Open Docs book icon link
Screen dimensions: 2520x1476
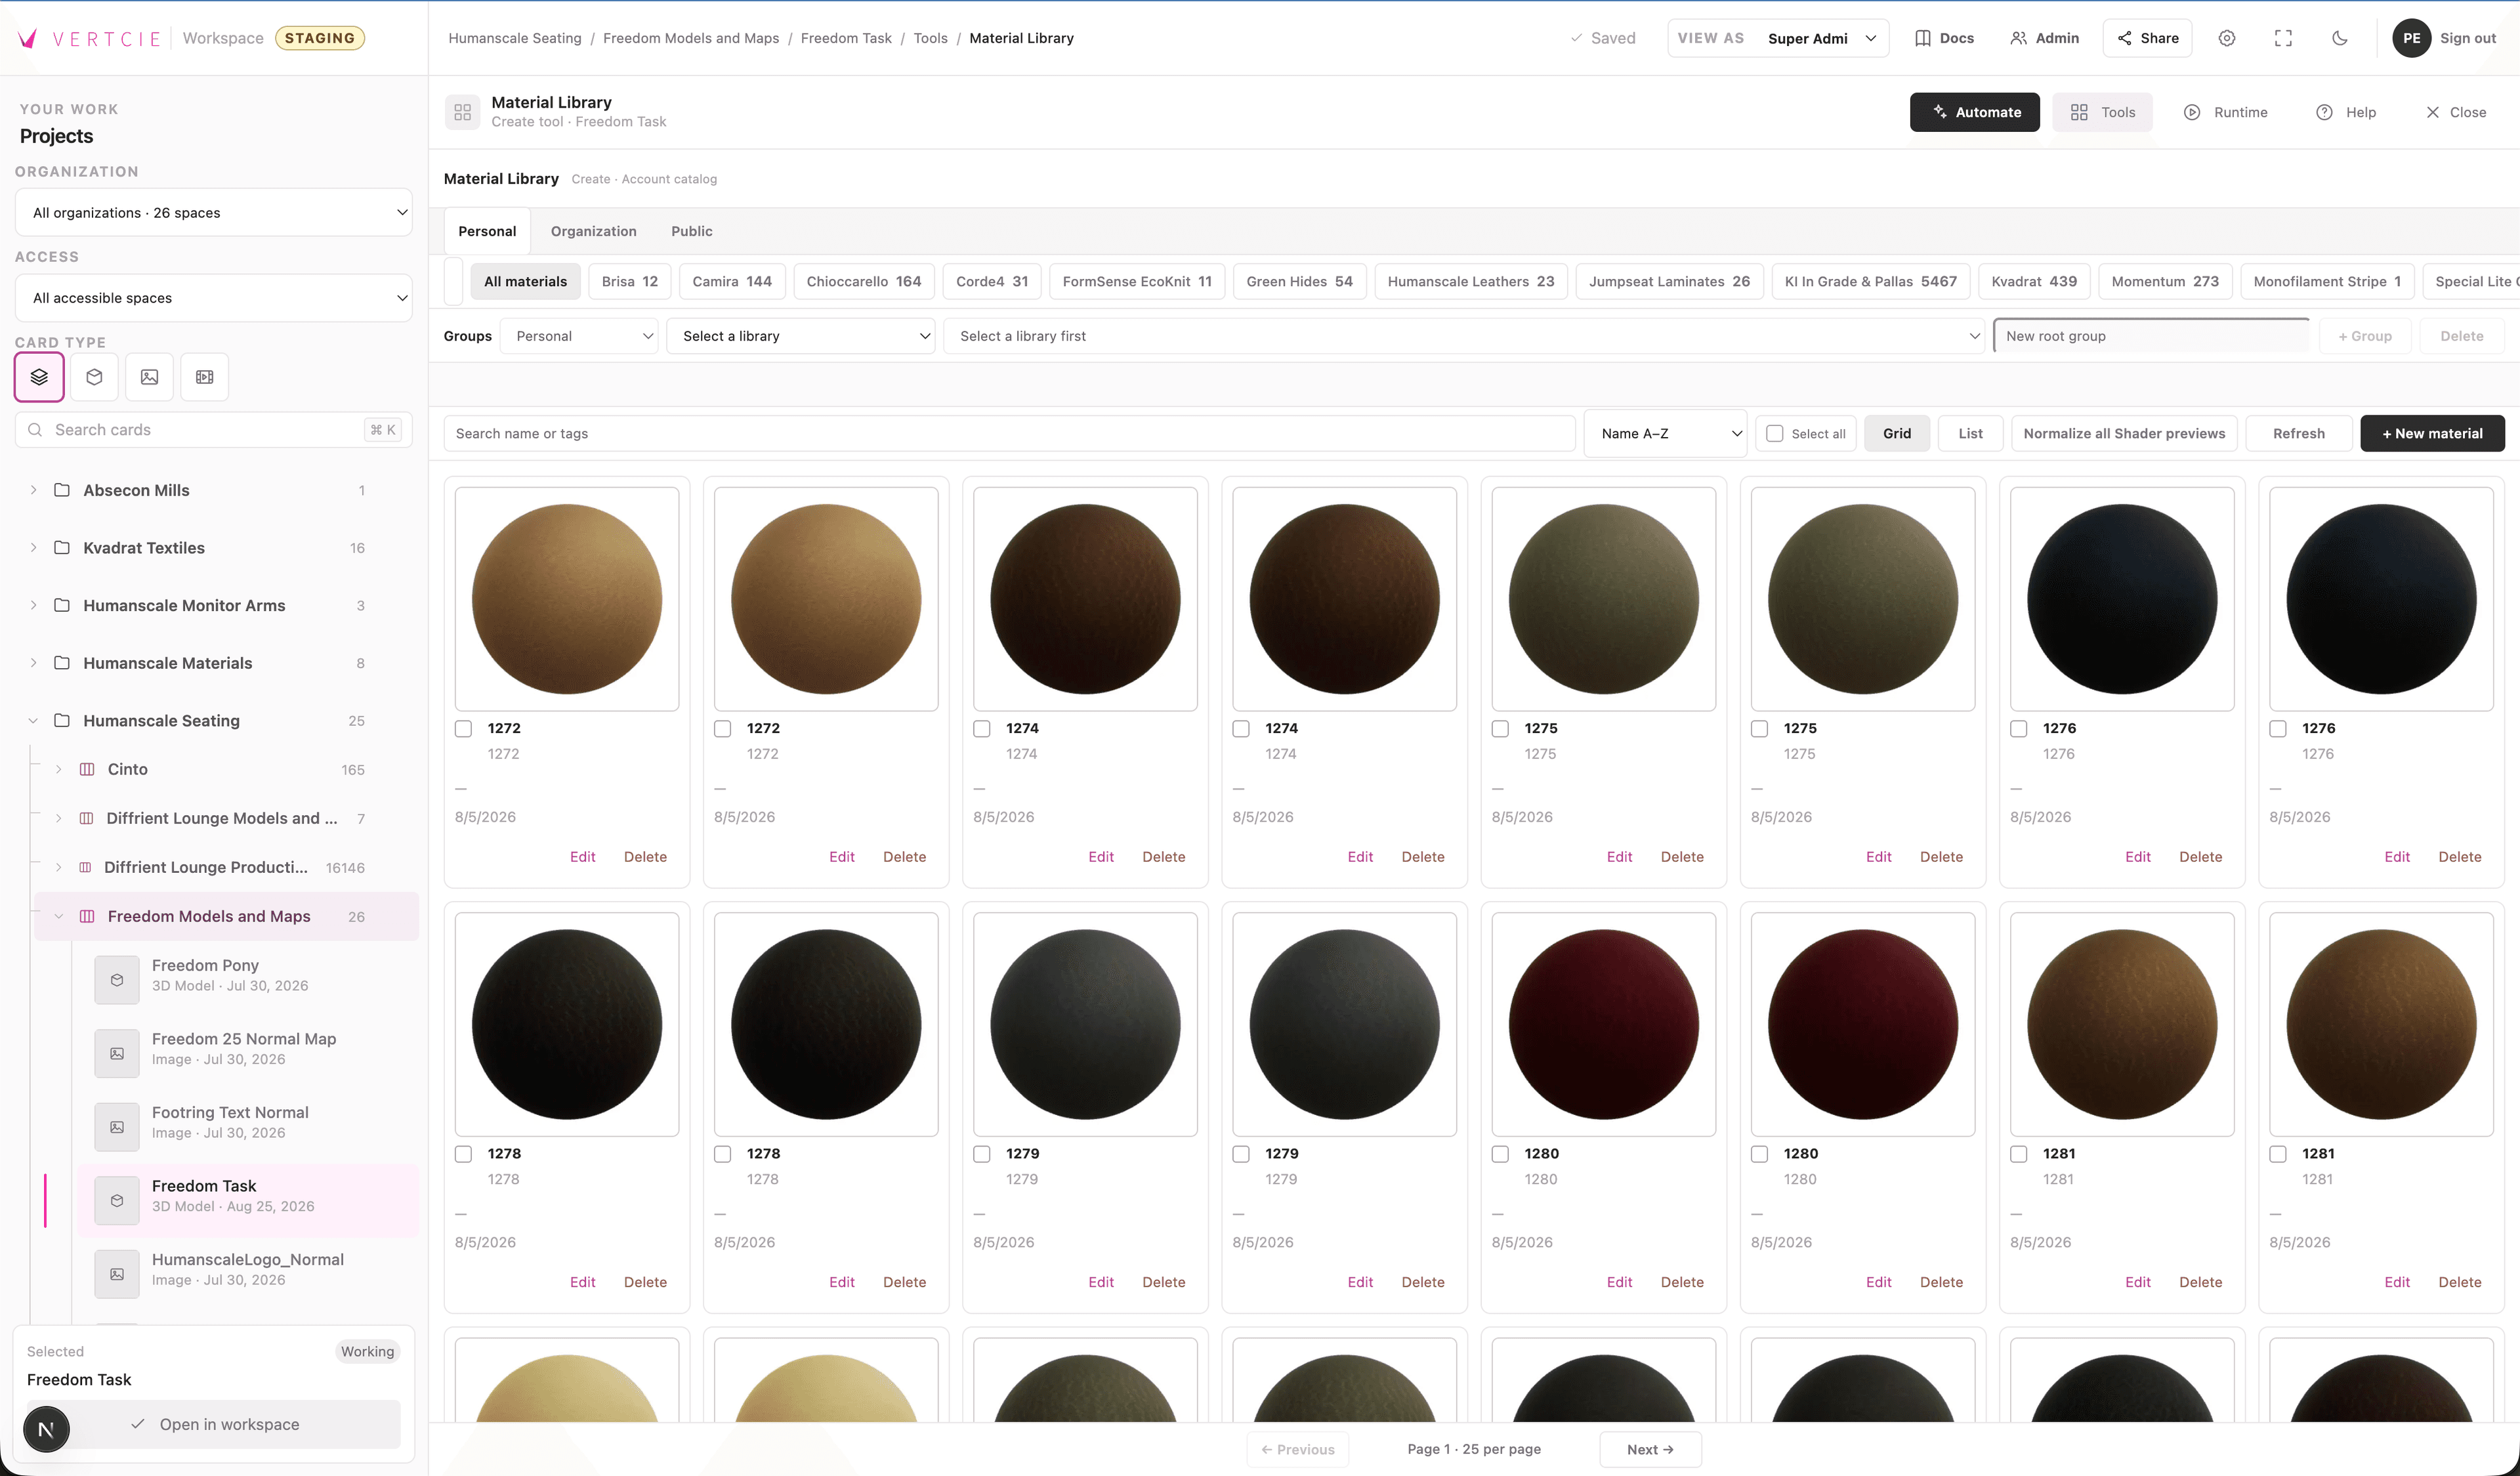[1922, 38]
